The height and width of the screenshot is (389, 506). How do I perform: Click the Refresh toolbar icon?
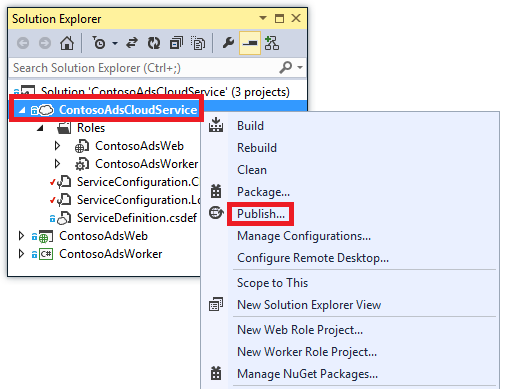coord(154,43)
